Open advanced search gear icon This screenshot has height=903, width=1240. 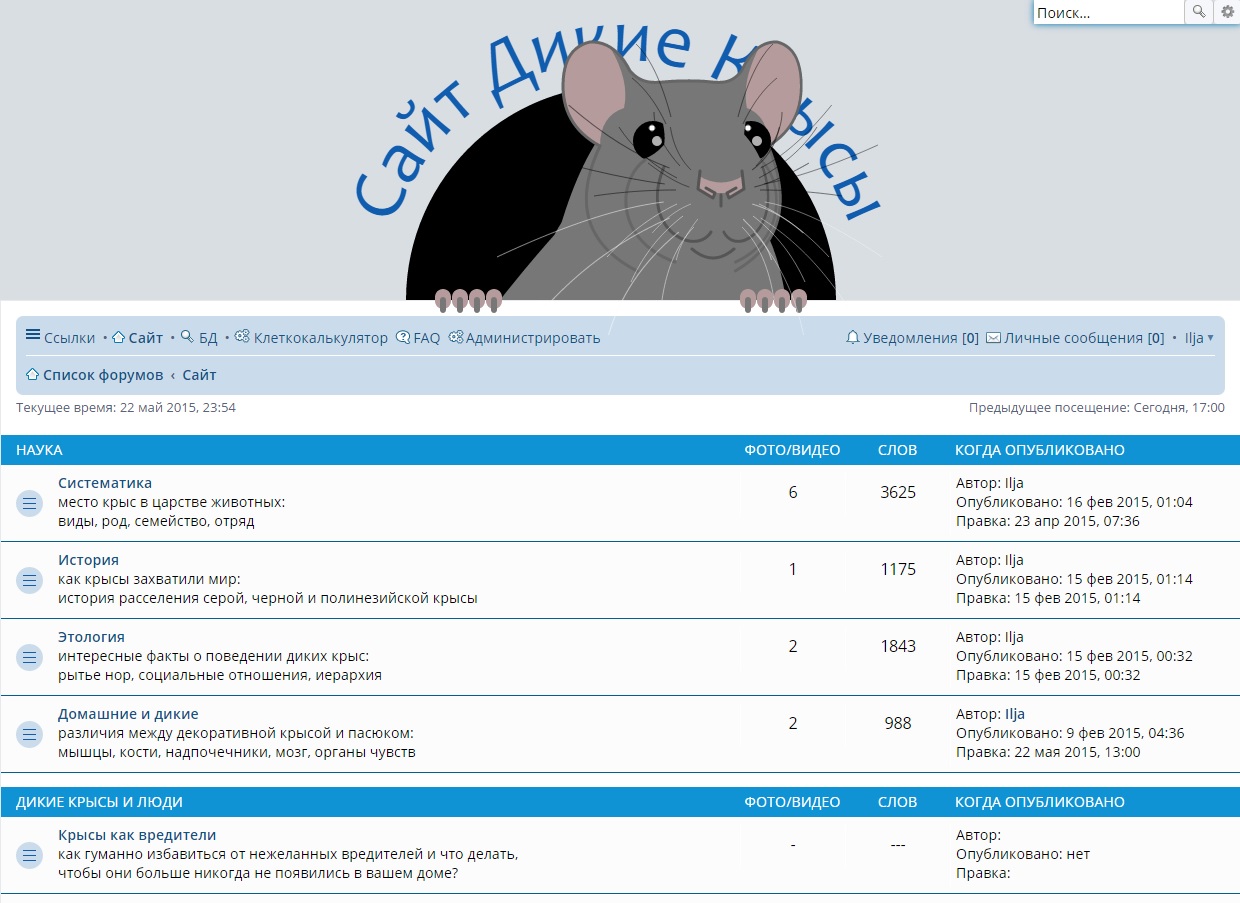(1228, 12)
